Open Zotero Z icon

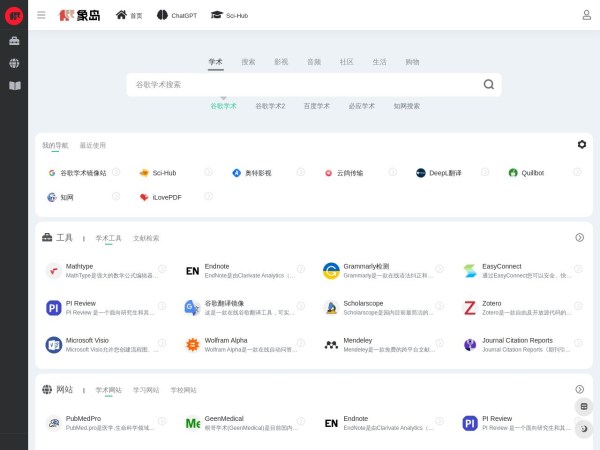470,308
